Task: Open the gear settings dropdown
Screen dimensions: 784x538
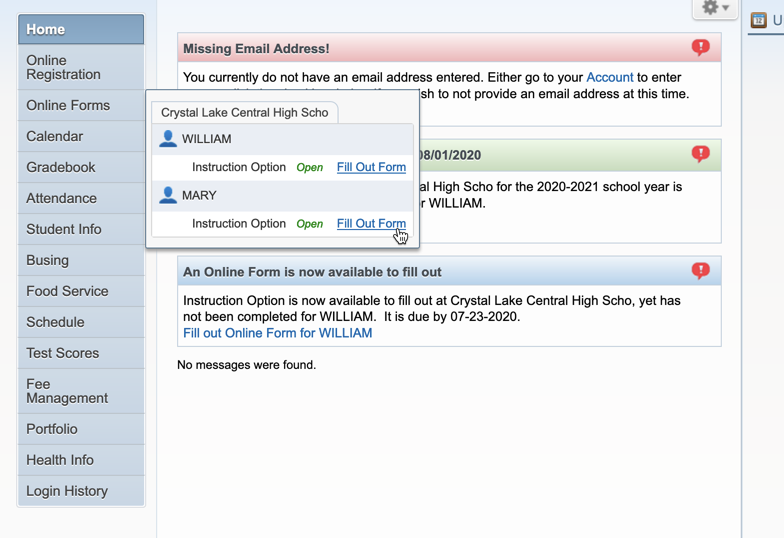Action: point(715,8)
